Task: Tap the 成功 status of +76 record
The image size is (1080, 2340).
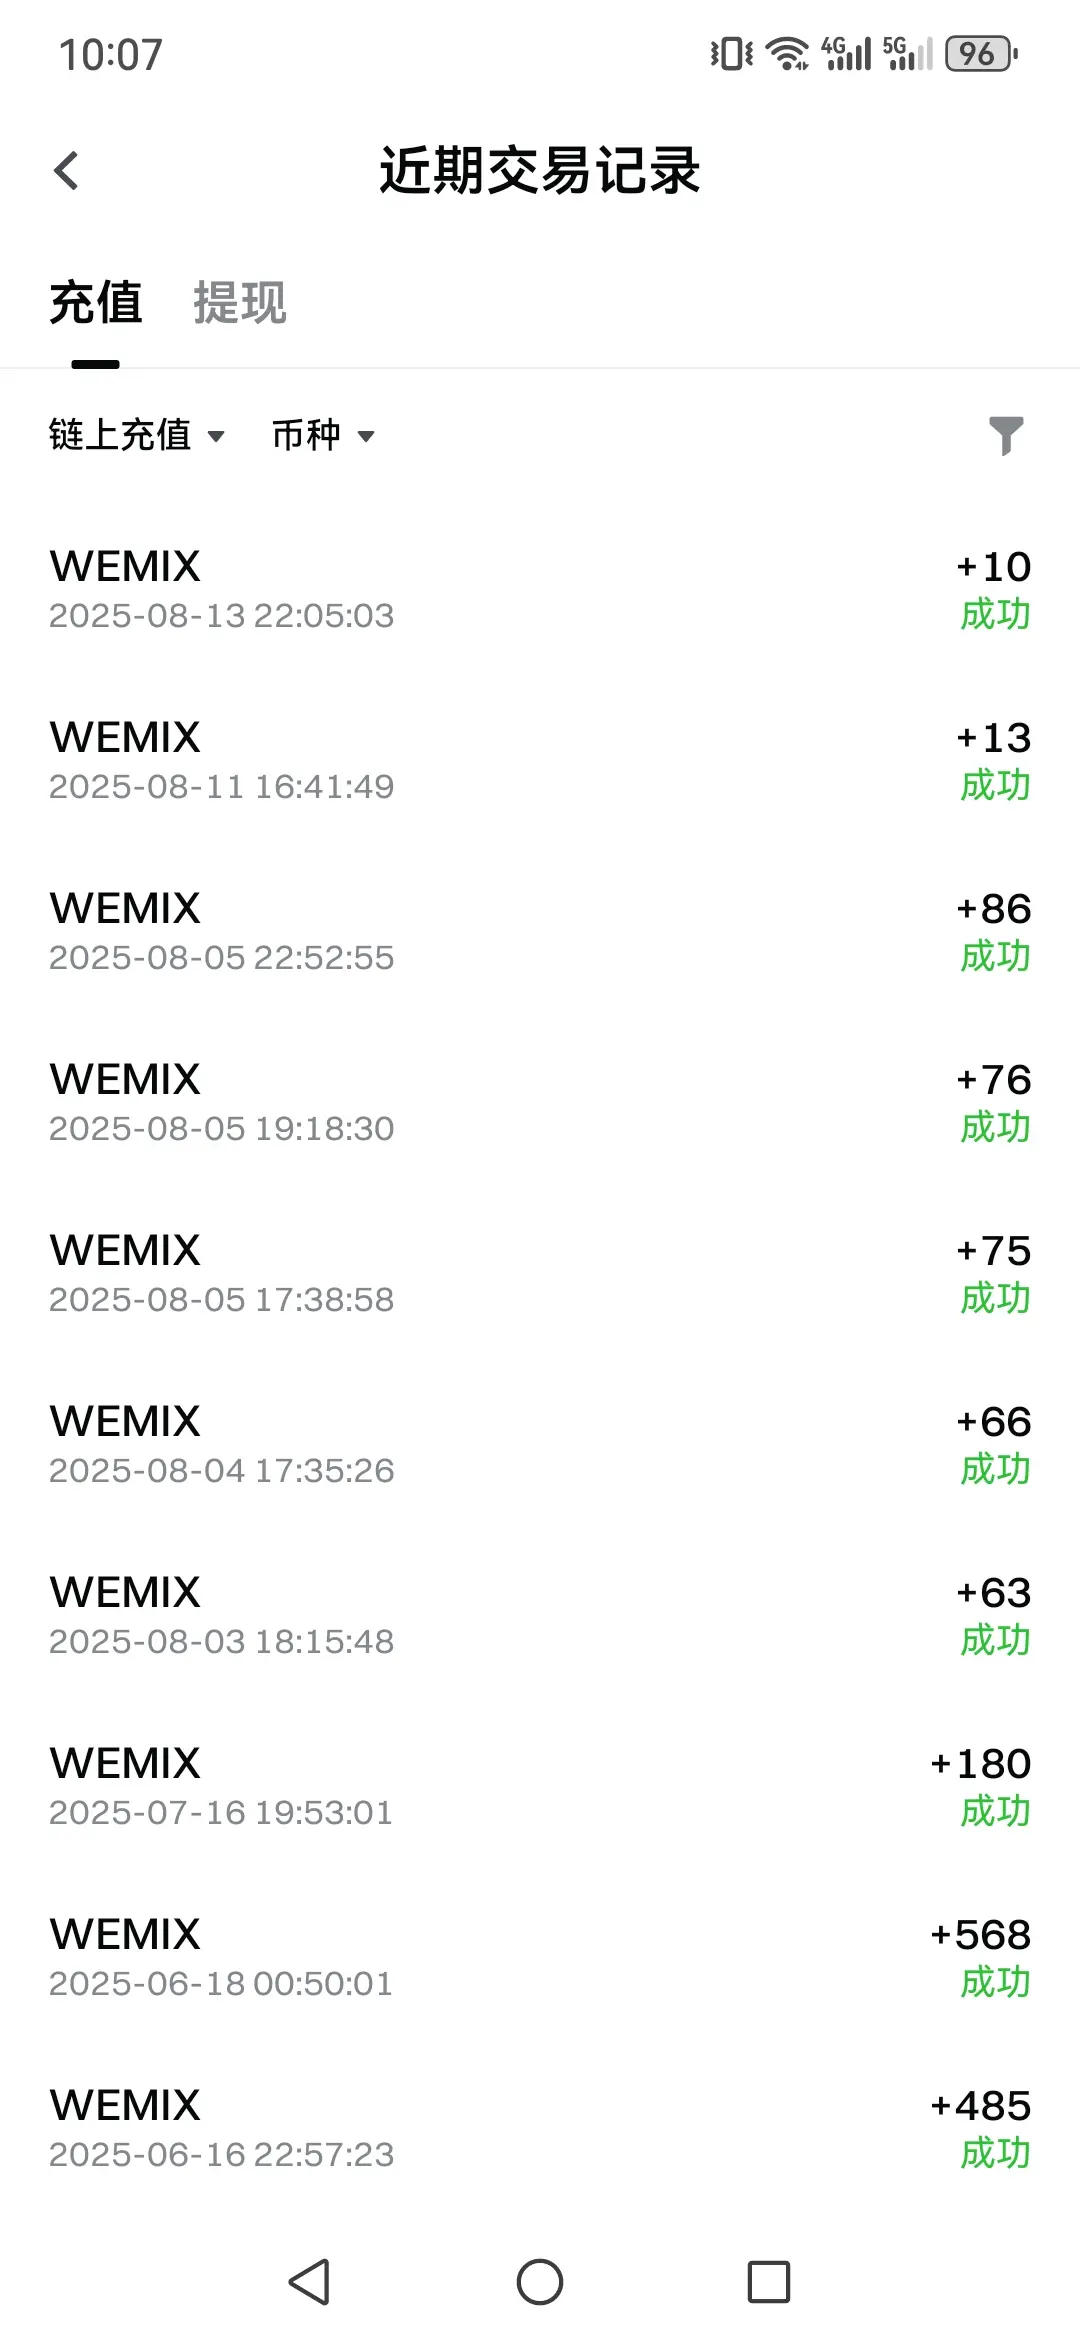Action: point(995,1128)
